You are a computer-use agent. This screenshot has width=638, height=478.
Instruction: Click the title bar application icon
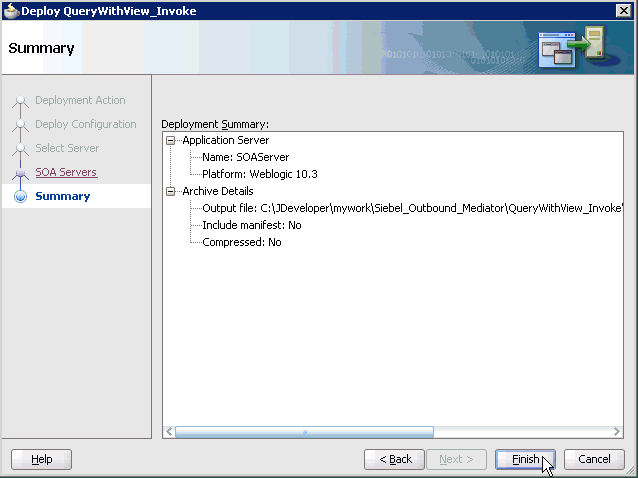[11, 11]
